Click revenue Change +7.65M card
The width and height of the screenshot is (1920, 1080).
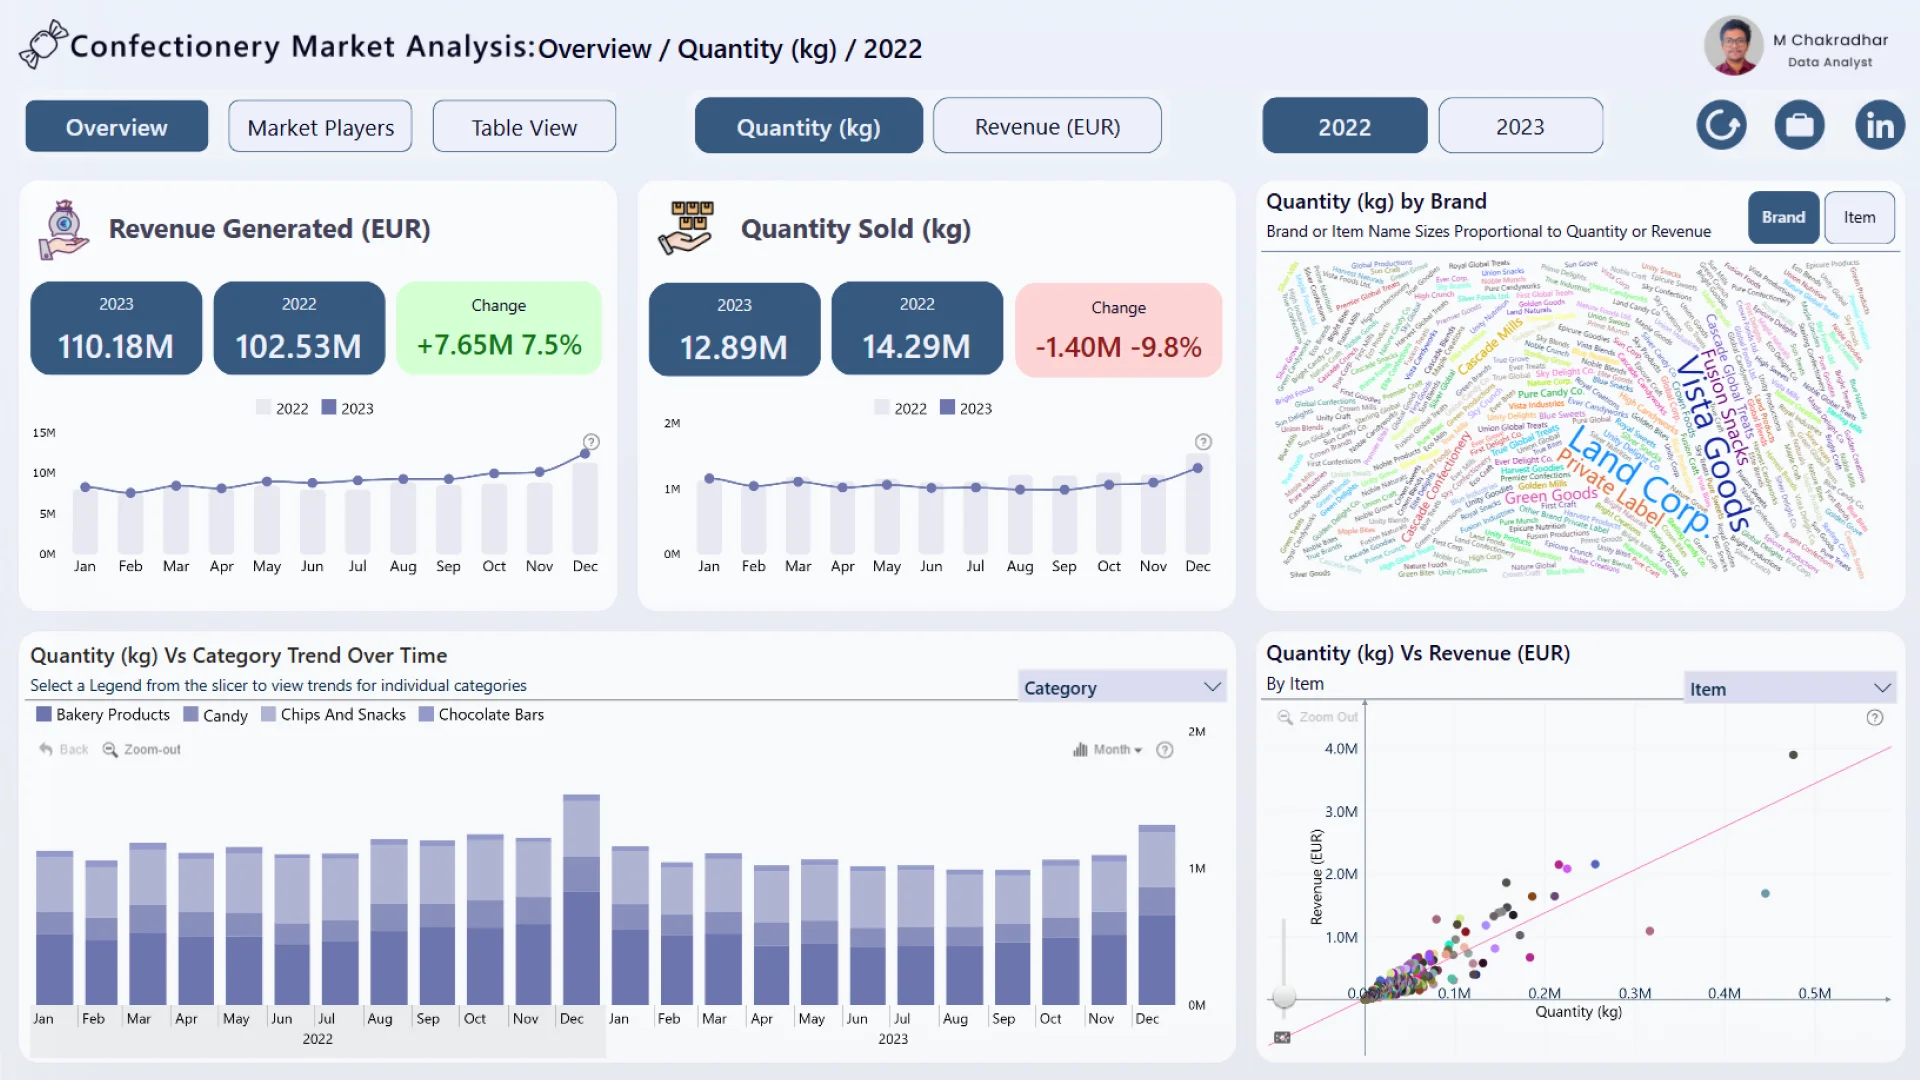pos(499,328)
